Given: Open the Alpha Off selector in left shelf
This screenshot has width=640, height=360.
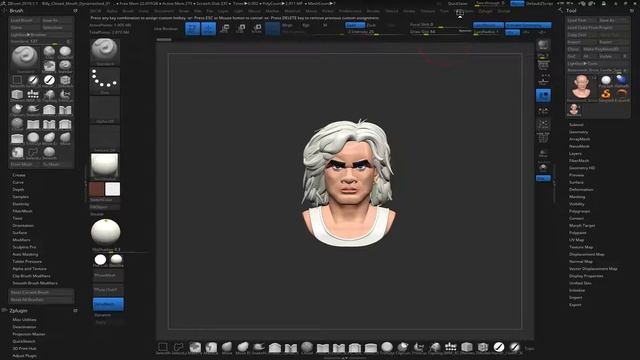Looking at the screenshot, I should pyautogui.click(x=105, y=109).
